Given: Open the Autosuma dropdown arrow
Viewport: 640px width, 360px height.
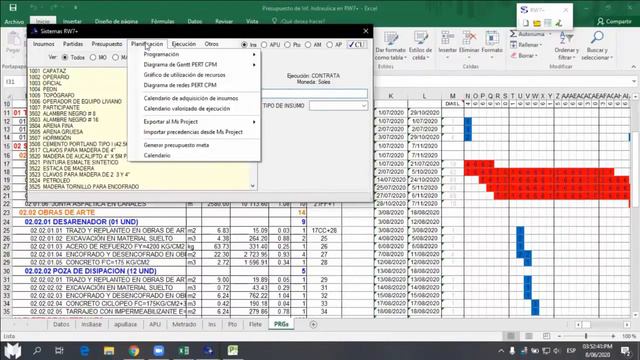Looking at the screenshot, I should pyautogui.click(x=550, y=34).
